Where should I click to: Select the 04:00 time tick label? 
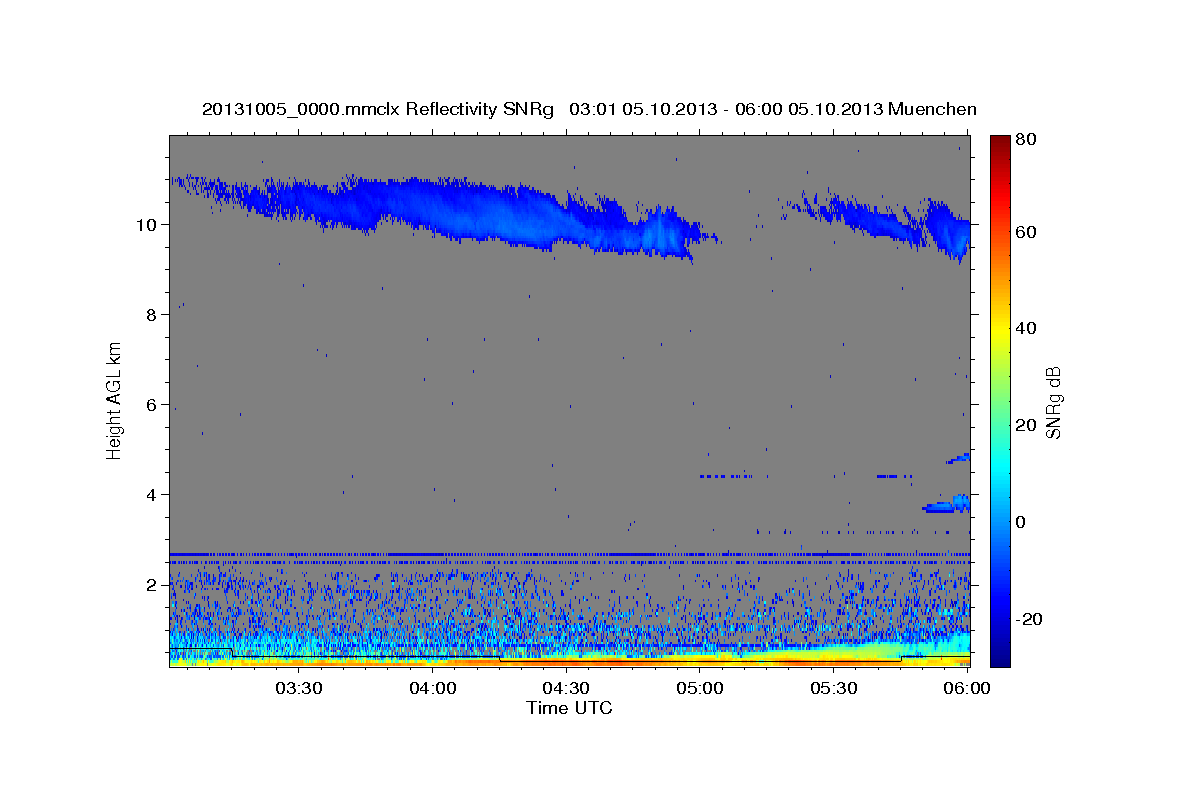click(432, 689)
